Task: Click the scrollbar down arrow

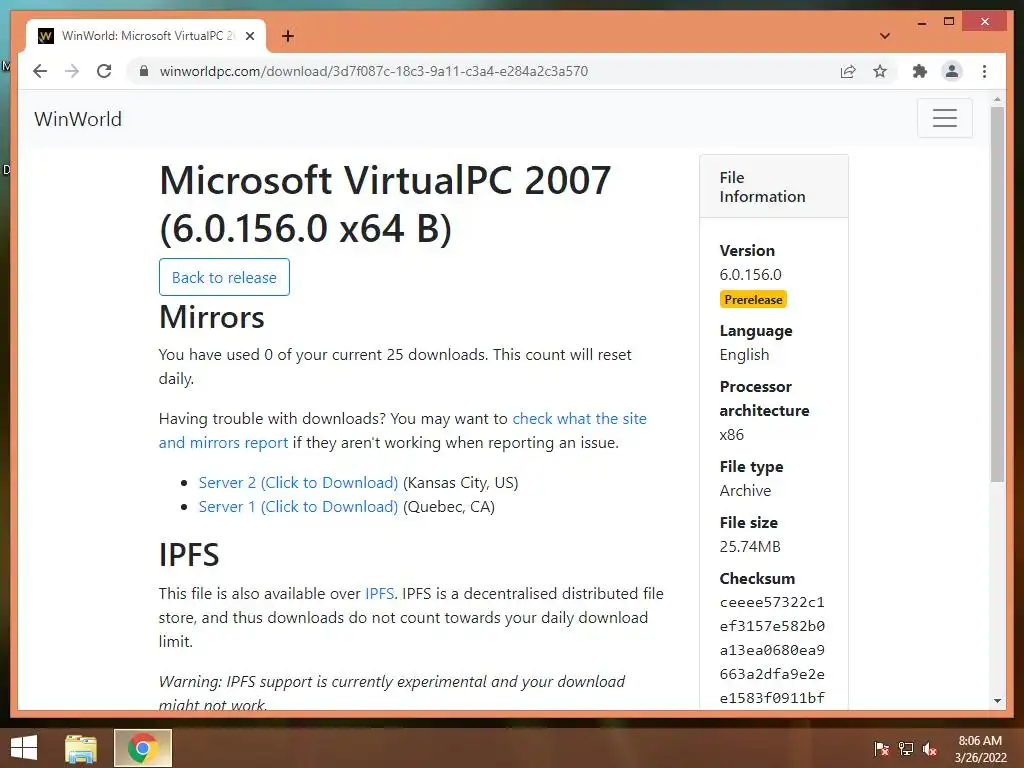Action: point(997,701)
